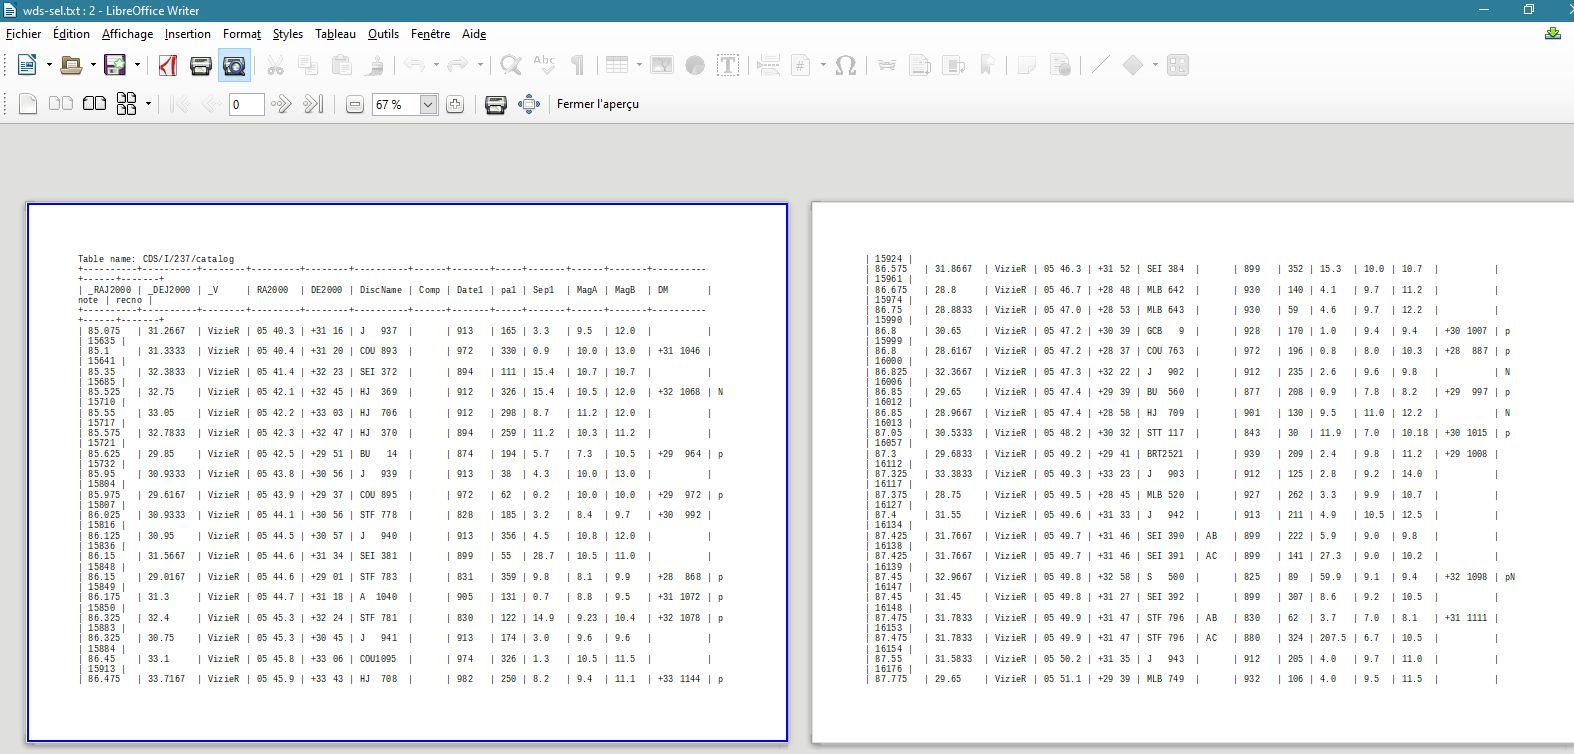Image resolution: width=1574 pixels, height=754 pixels.
Task: Click the page number input field
Action: (x=246, y=104)
